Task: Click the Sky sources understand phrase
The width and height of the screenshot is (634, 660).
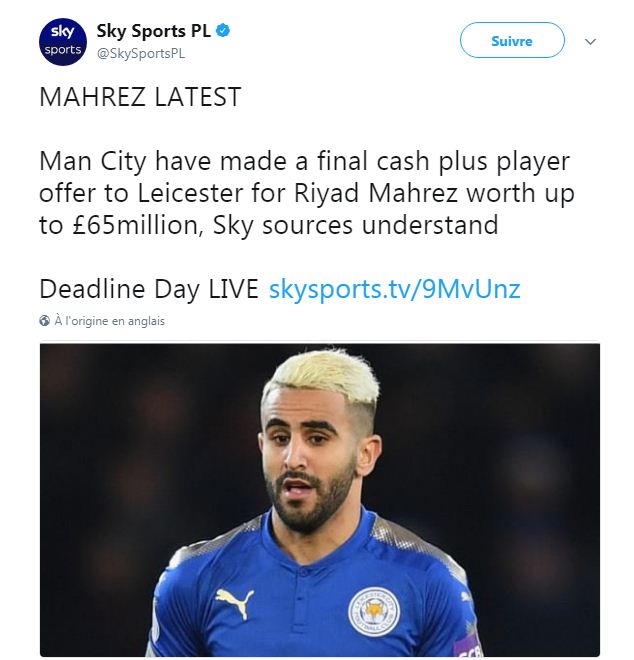Action: click(356, 225)
